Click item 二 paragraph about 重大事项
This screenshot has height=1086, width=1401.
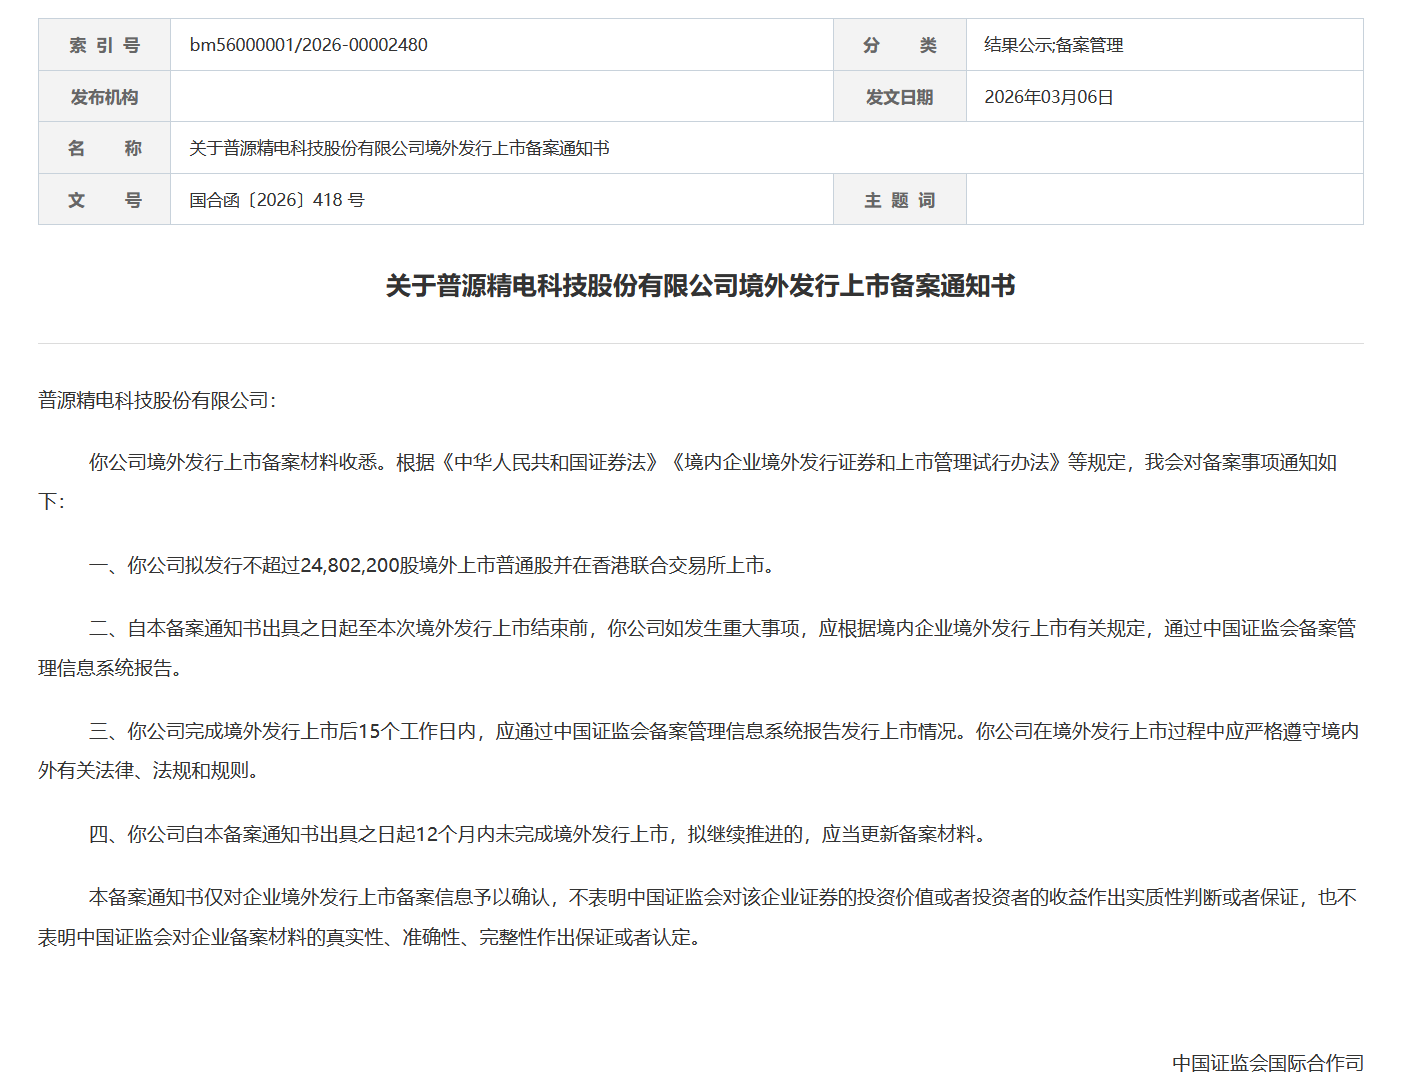tap(700, 648)
